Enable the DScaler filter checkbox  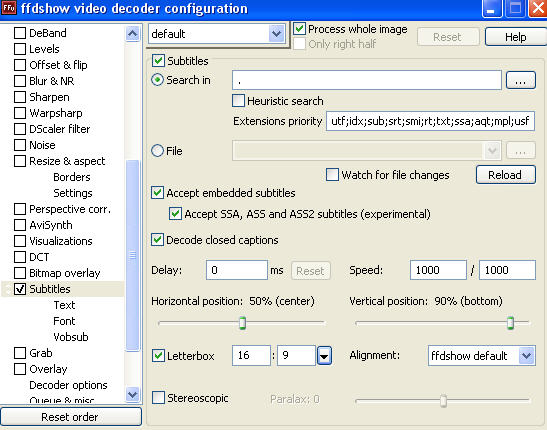(20, 129)
